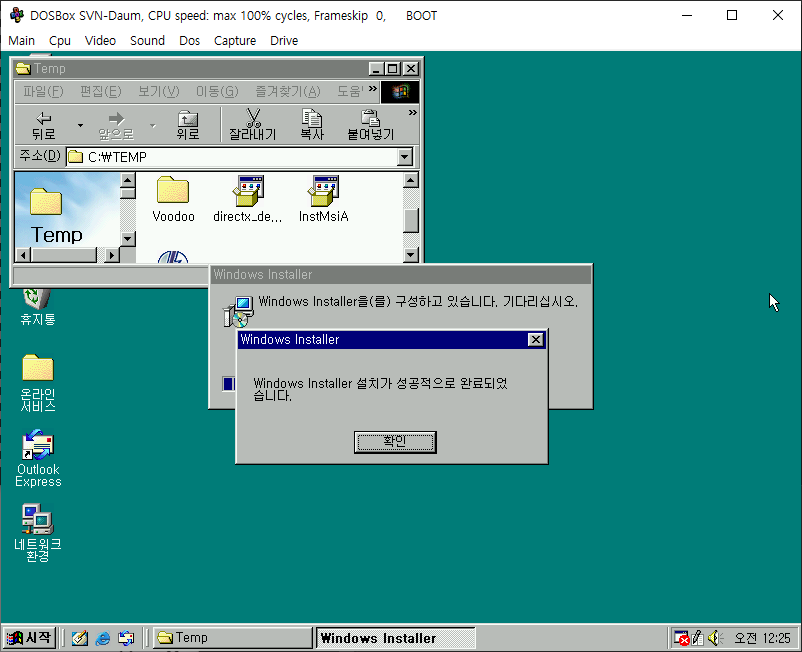The width and height of the screenshot is (802, 652).
Task: Open the forward history dropdown arrow
Action: pos(152,125)
